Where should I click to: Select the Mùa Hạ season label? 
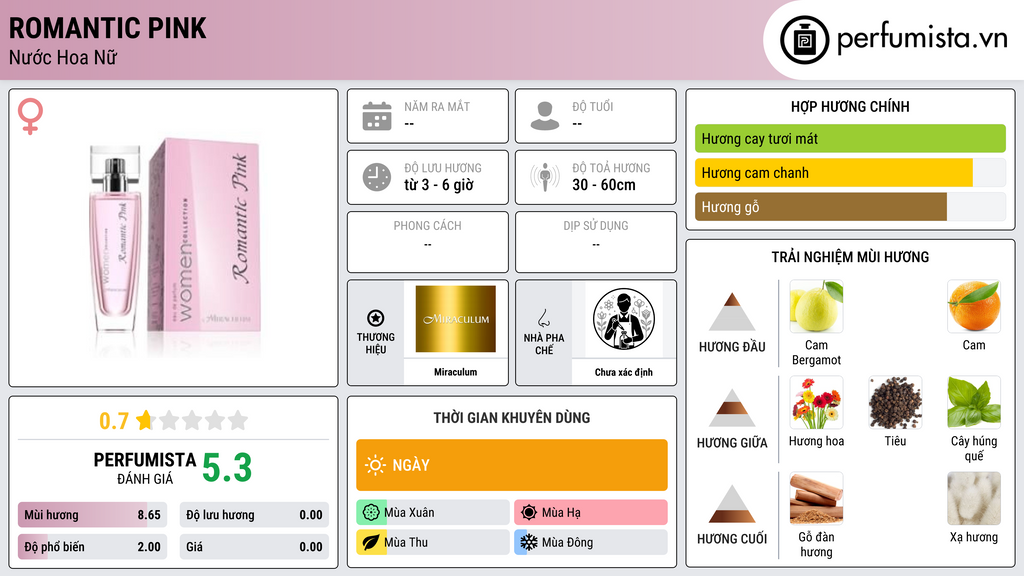pyautogui.click(x=561, y=513)
